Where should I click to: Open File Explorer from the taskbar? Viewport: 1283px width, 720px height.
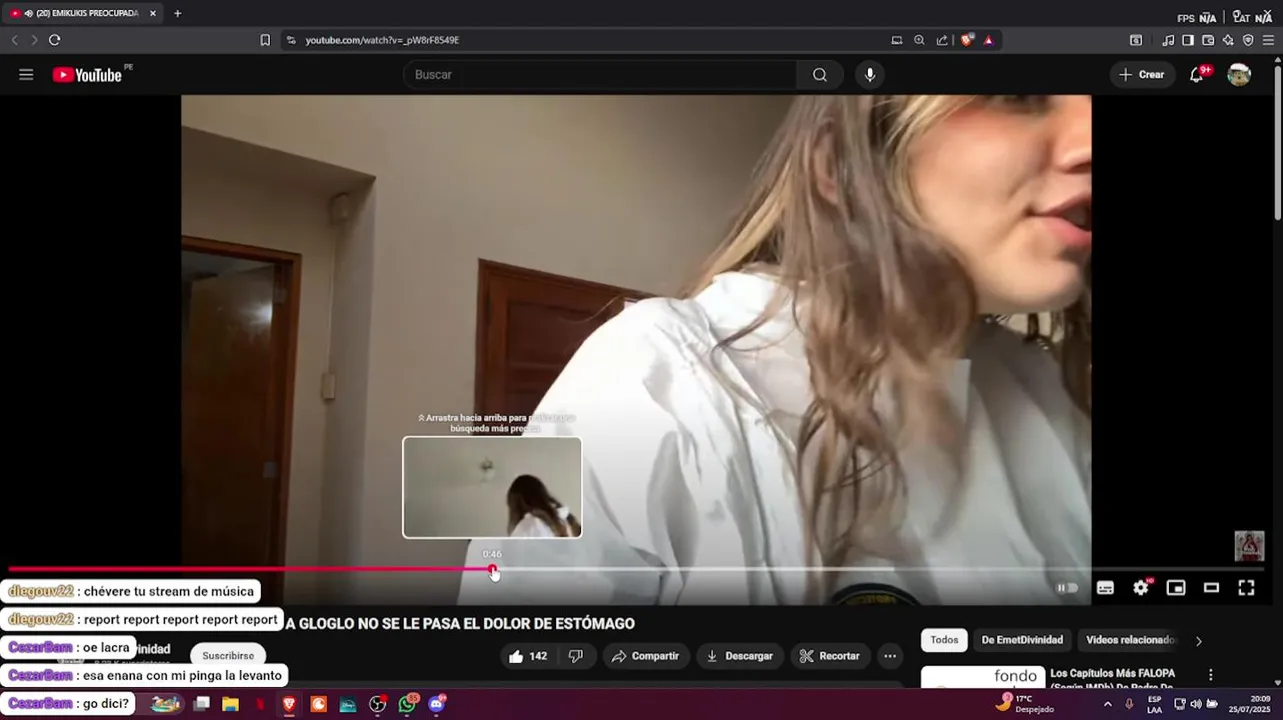230,704
